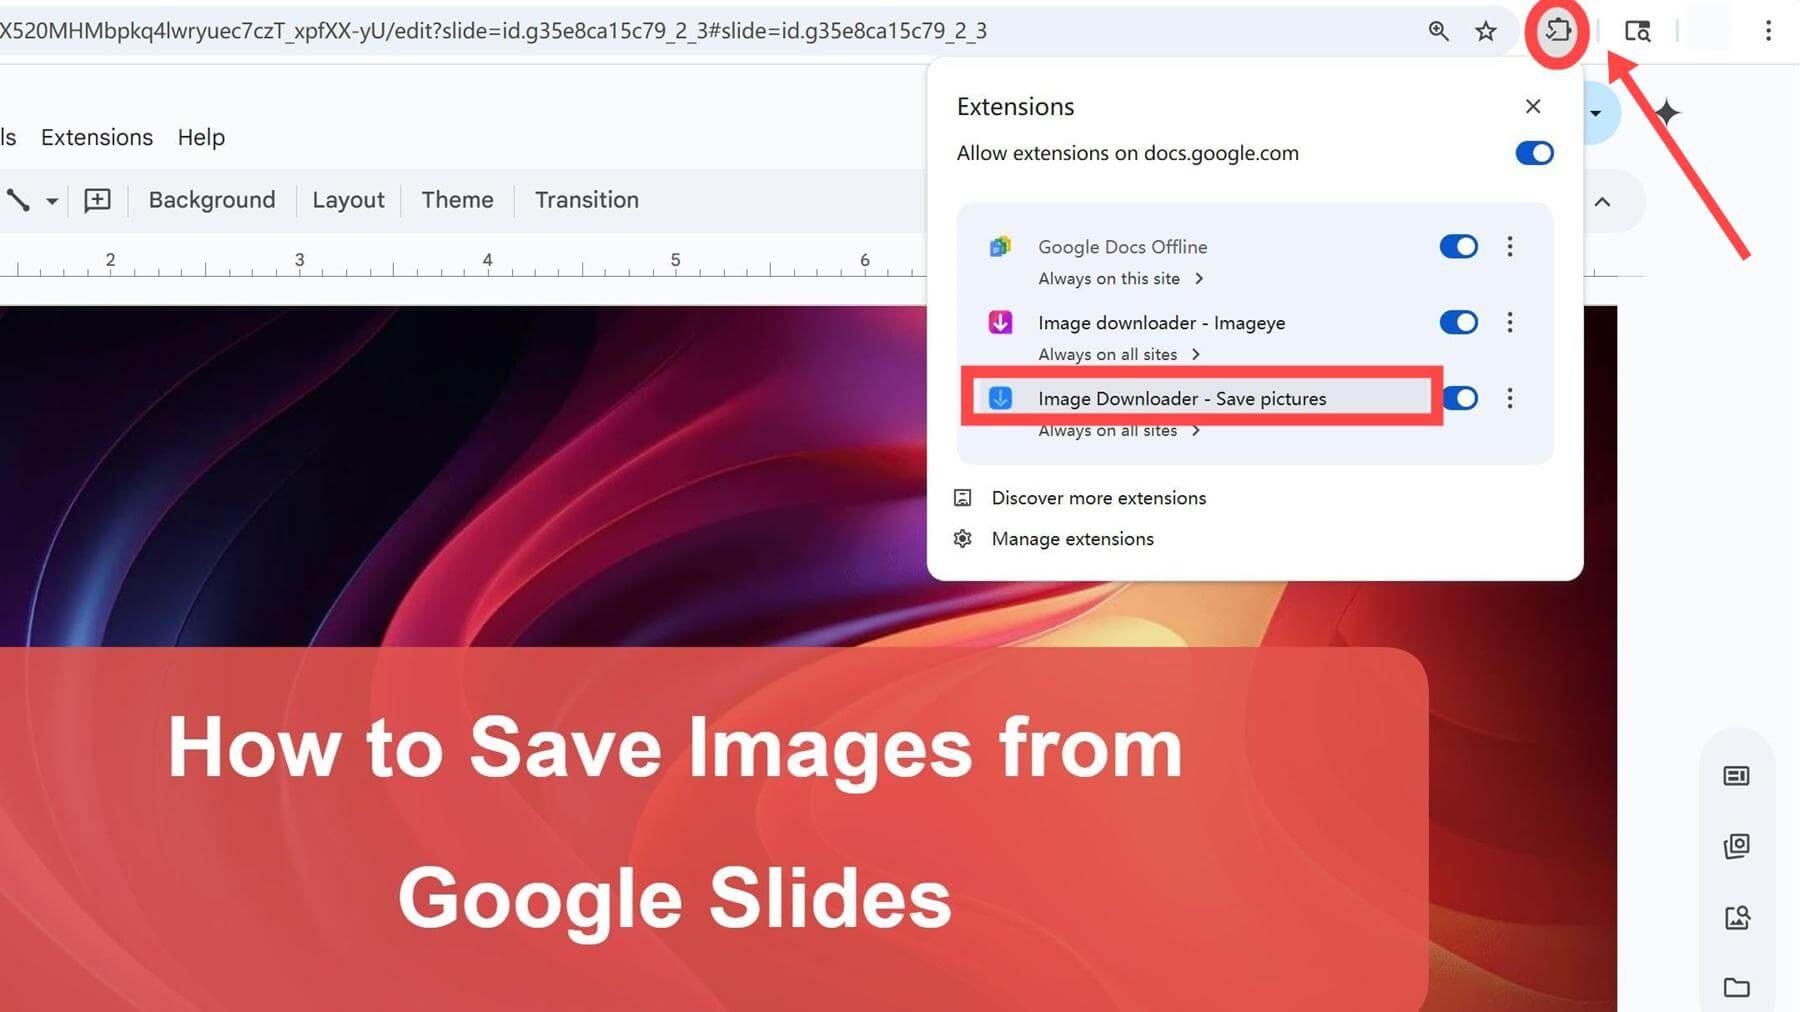The image size is (1800, 1012).
Task: Click the Save pictures extension icon
Action: (1000, 398)
